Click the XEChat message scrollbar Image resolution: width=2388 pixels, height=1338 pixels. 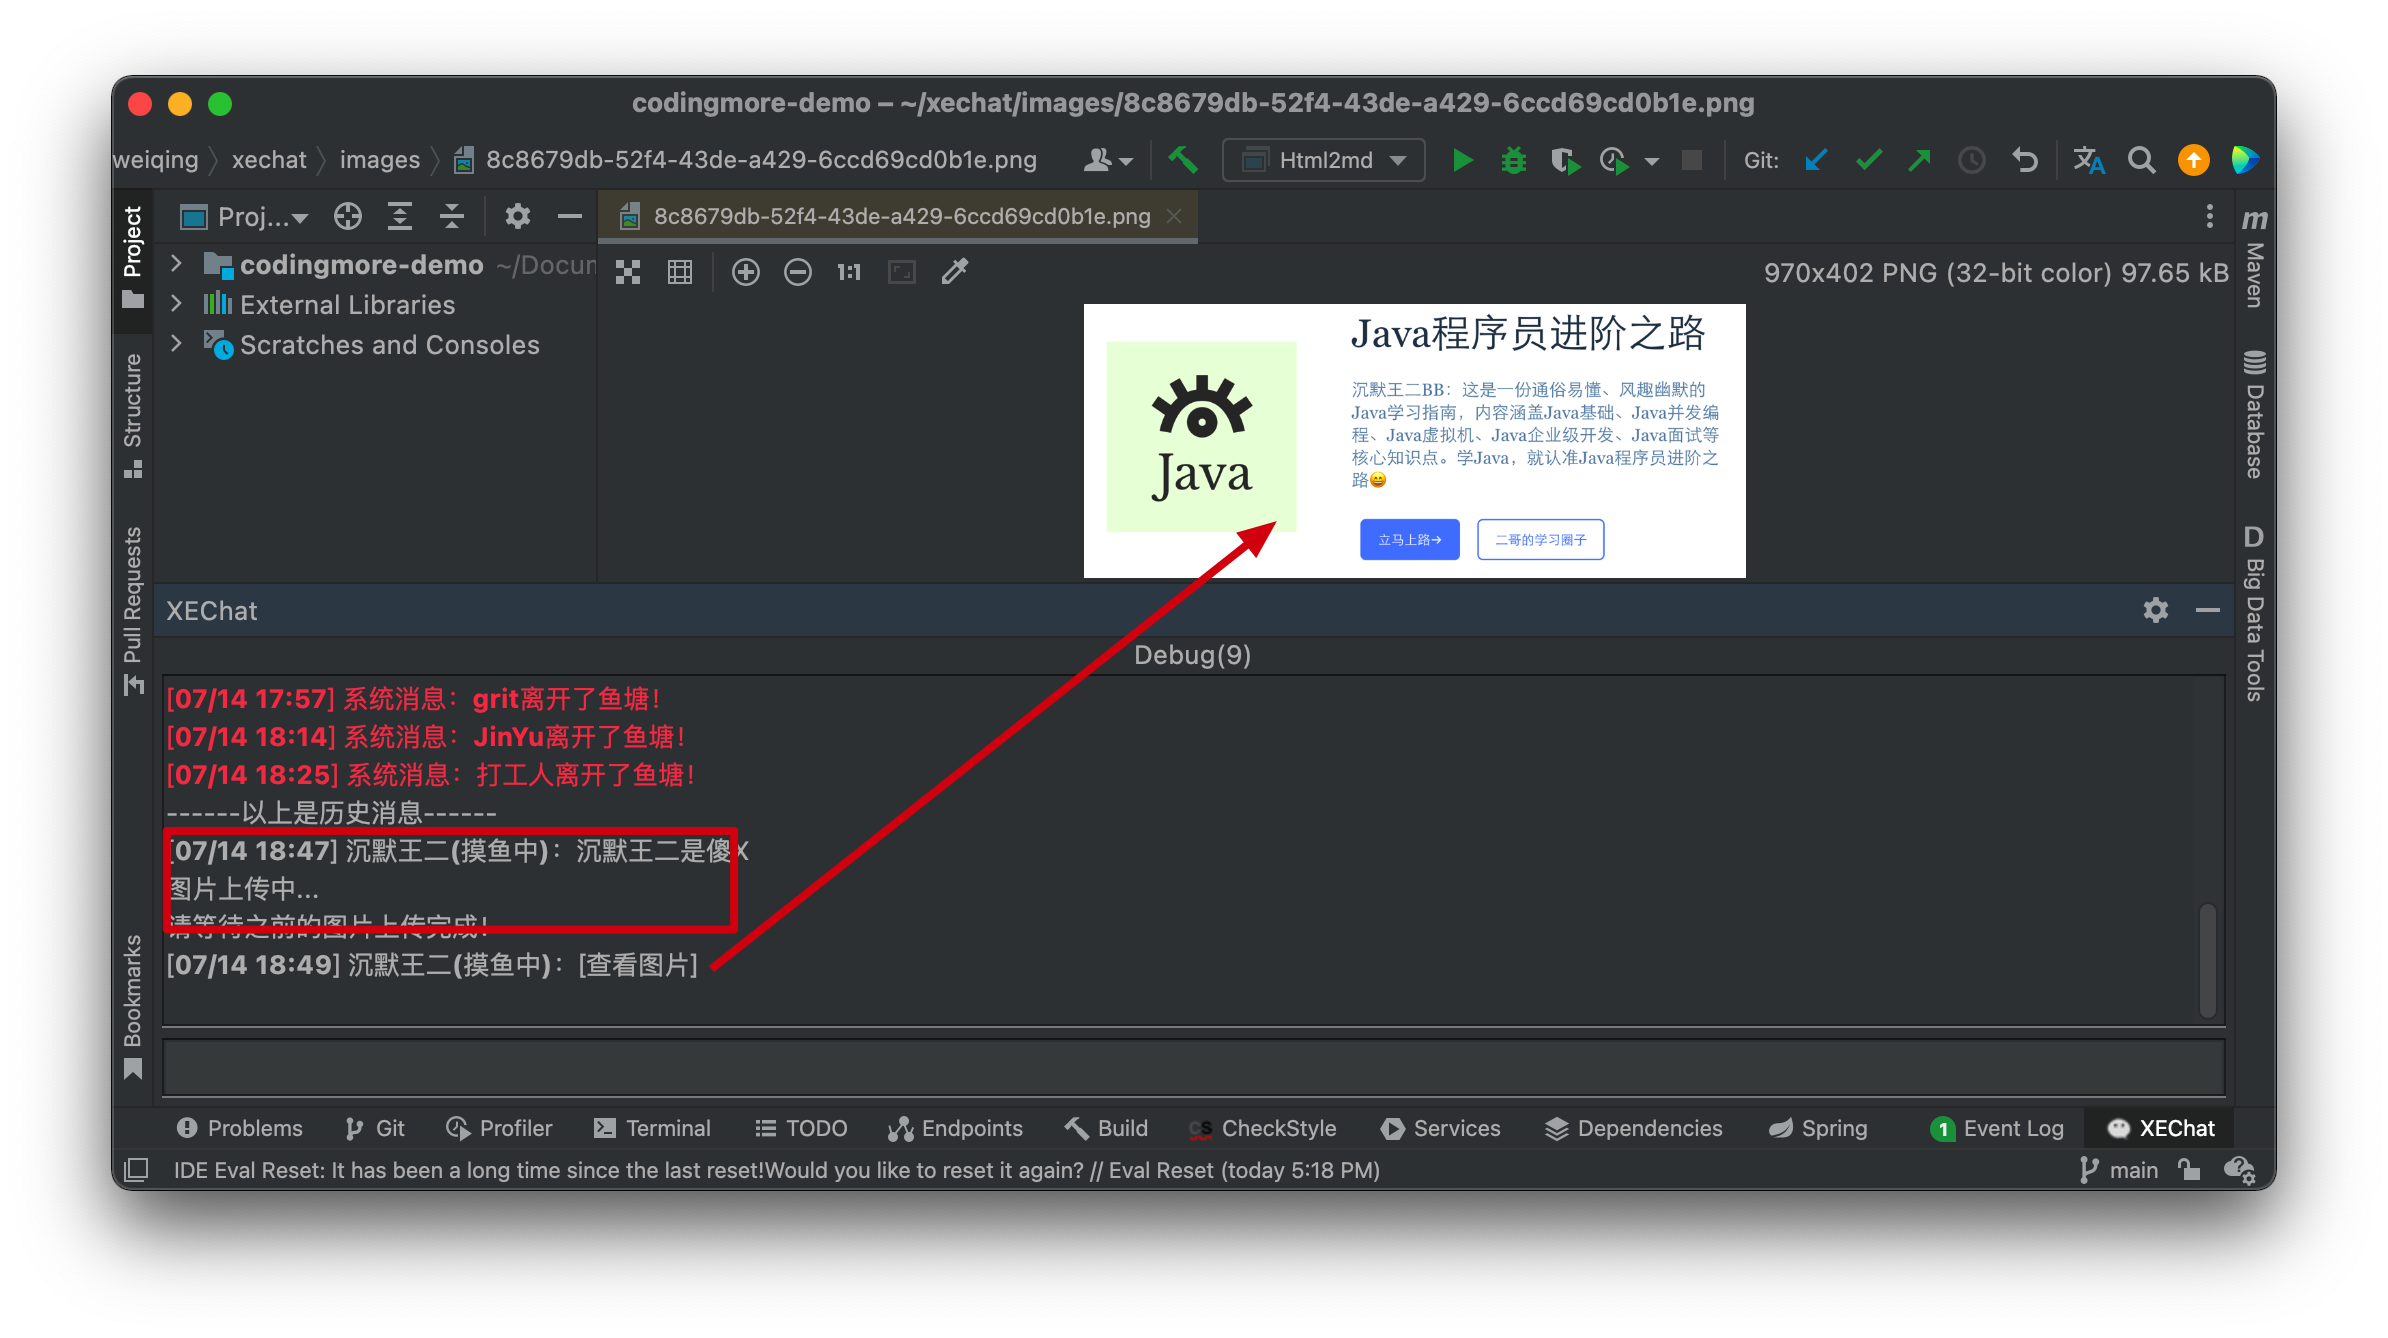tap(2208, 960)
